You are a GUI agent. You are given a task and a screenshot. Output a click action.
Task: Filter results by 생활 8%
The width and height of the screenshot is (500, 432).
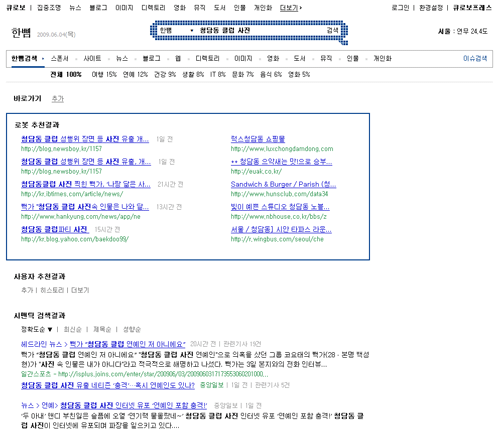[x=193, y=74]
